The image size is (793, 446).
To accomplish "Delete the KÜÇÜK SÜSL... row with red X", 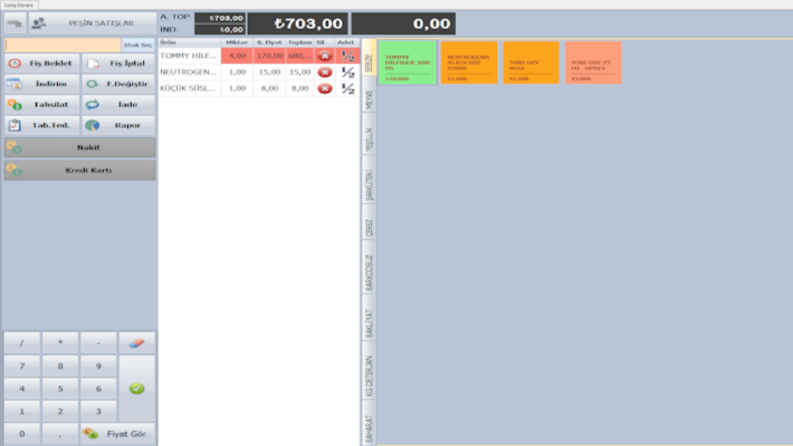I will [x=325, y=88].
